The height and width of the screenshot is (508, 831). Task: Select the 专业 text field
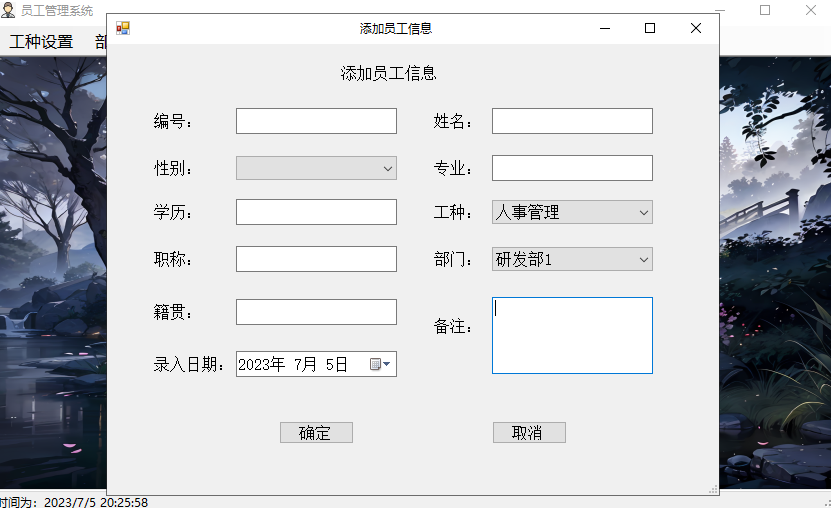click(x=572, y=168)
